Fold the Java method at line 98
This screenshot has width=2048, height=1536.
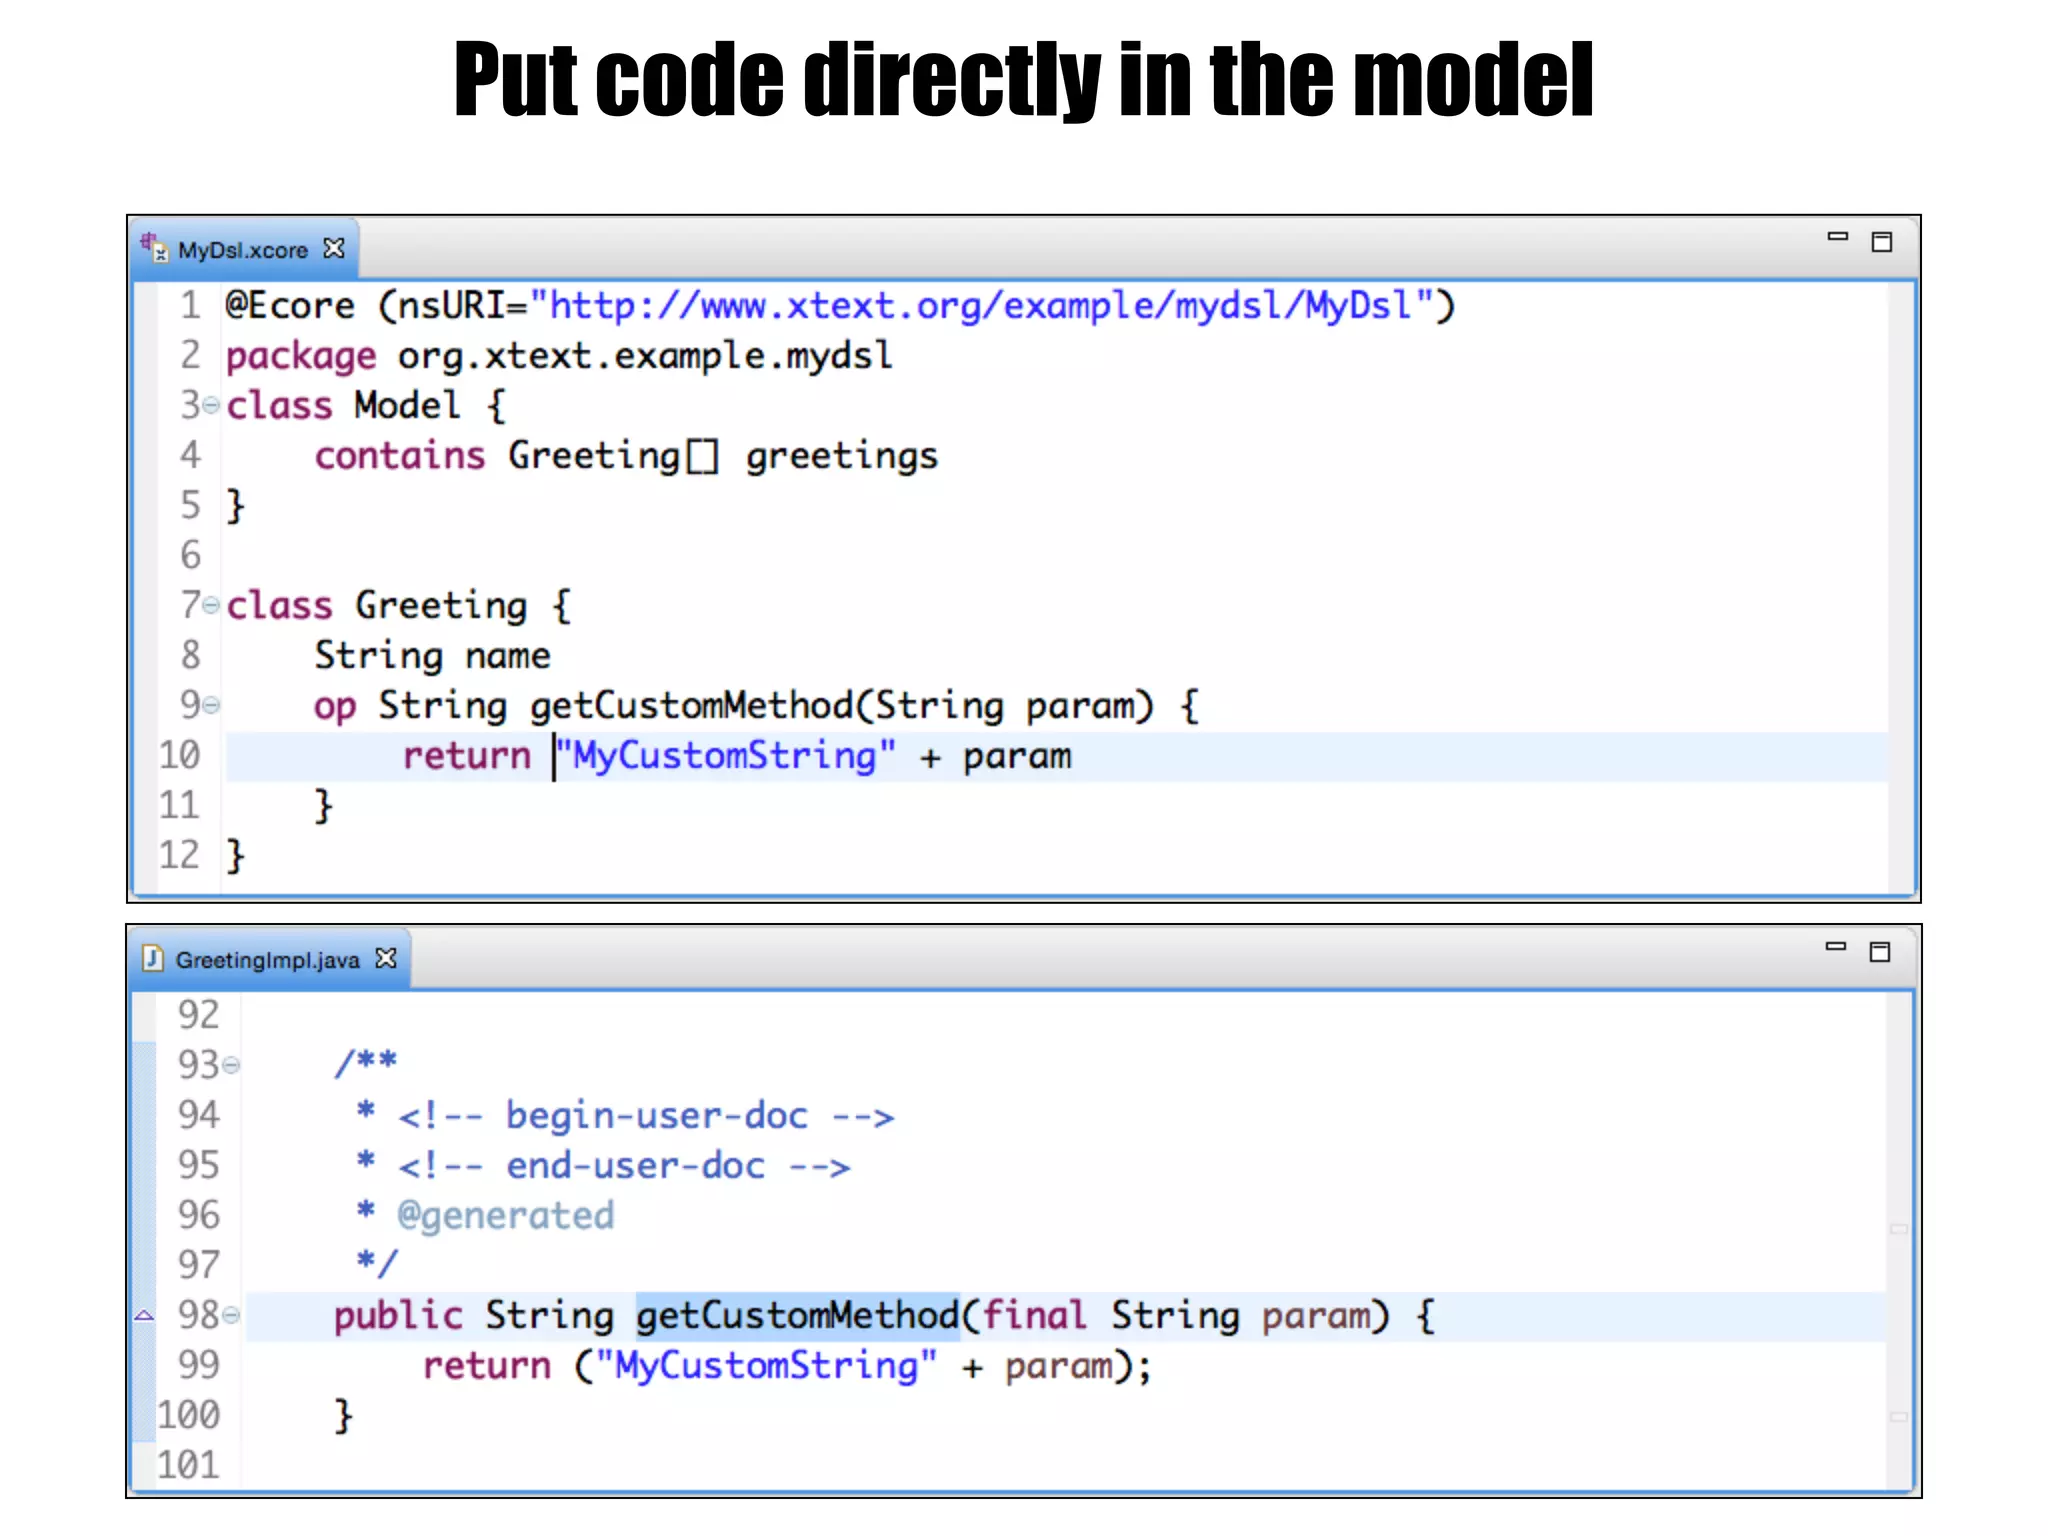click(232, 1315)
